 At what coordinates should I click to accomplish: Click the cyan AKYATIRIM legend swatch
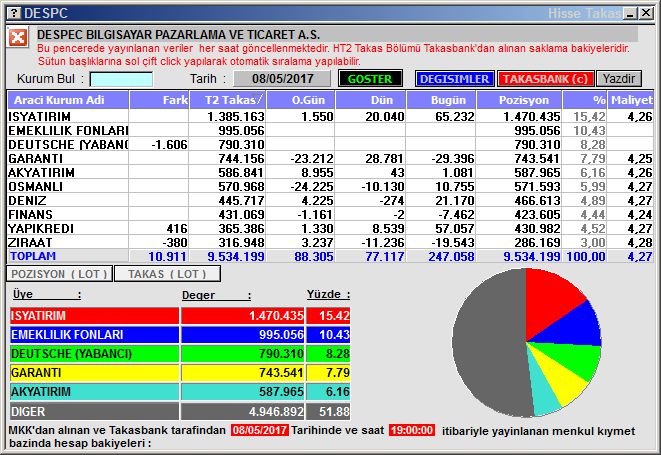tap(94, 392)
